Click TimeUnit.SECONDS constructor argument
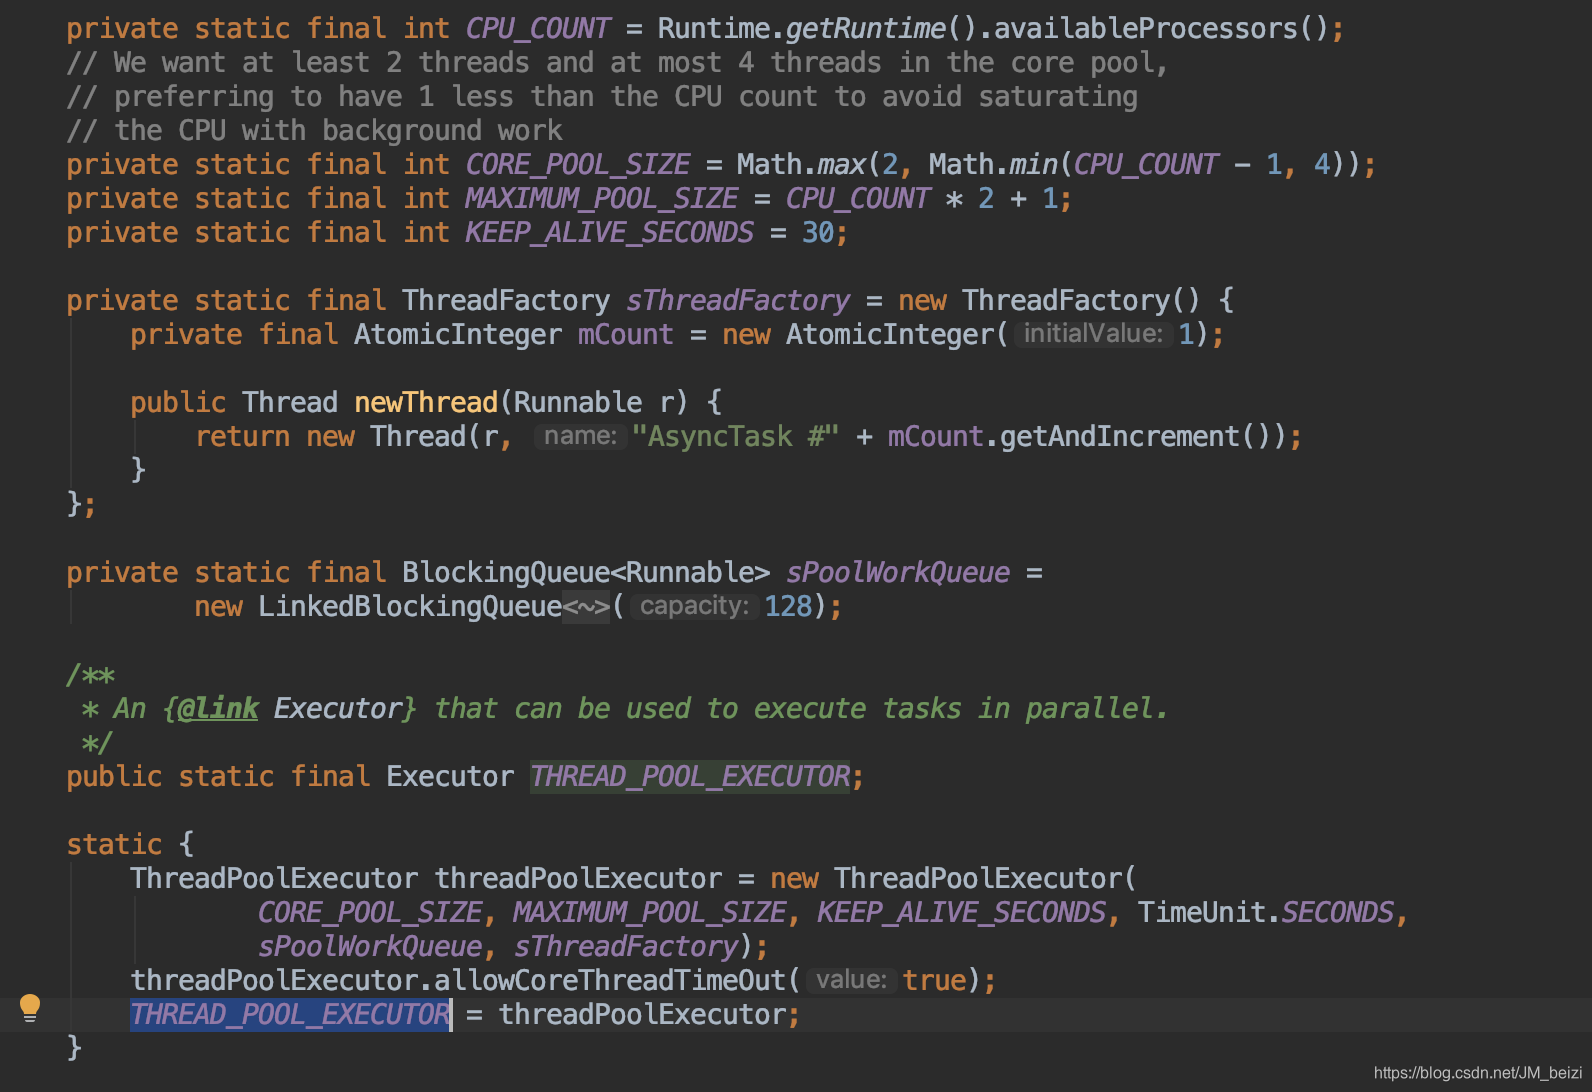 pyautogui.click(x=1266, y=913)
